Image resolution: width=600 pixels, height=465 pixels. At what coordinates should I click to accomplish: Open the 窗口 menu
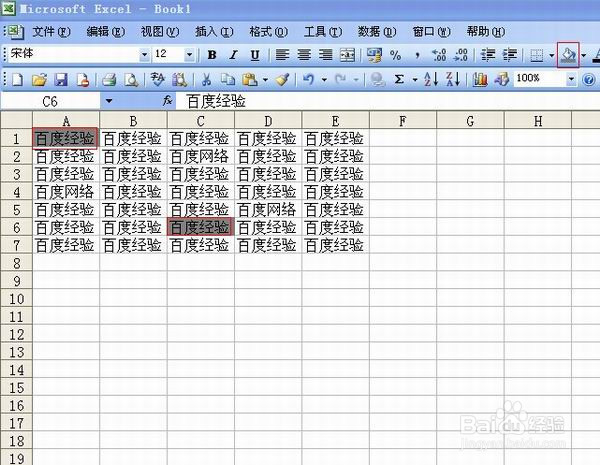click(431, 31)
